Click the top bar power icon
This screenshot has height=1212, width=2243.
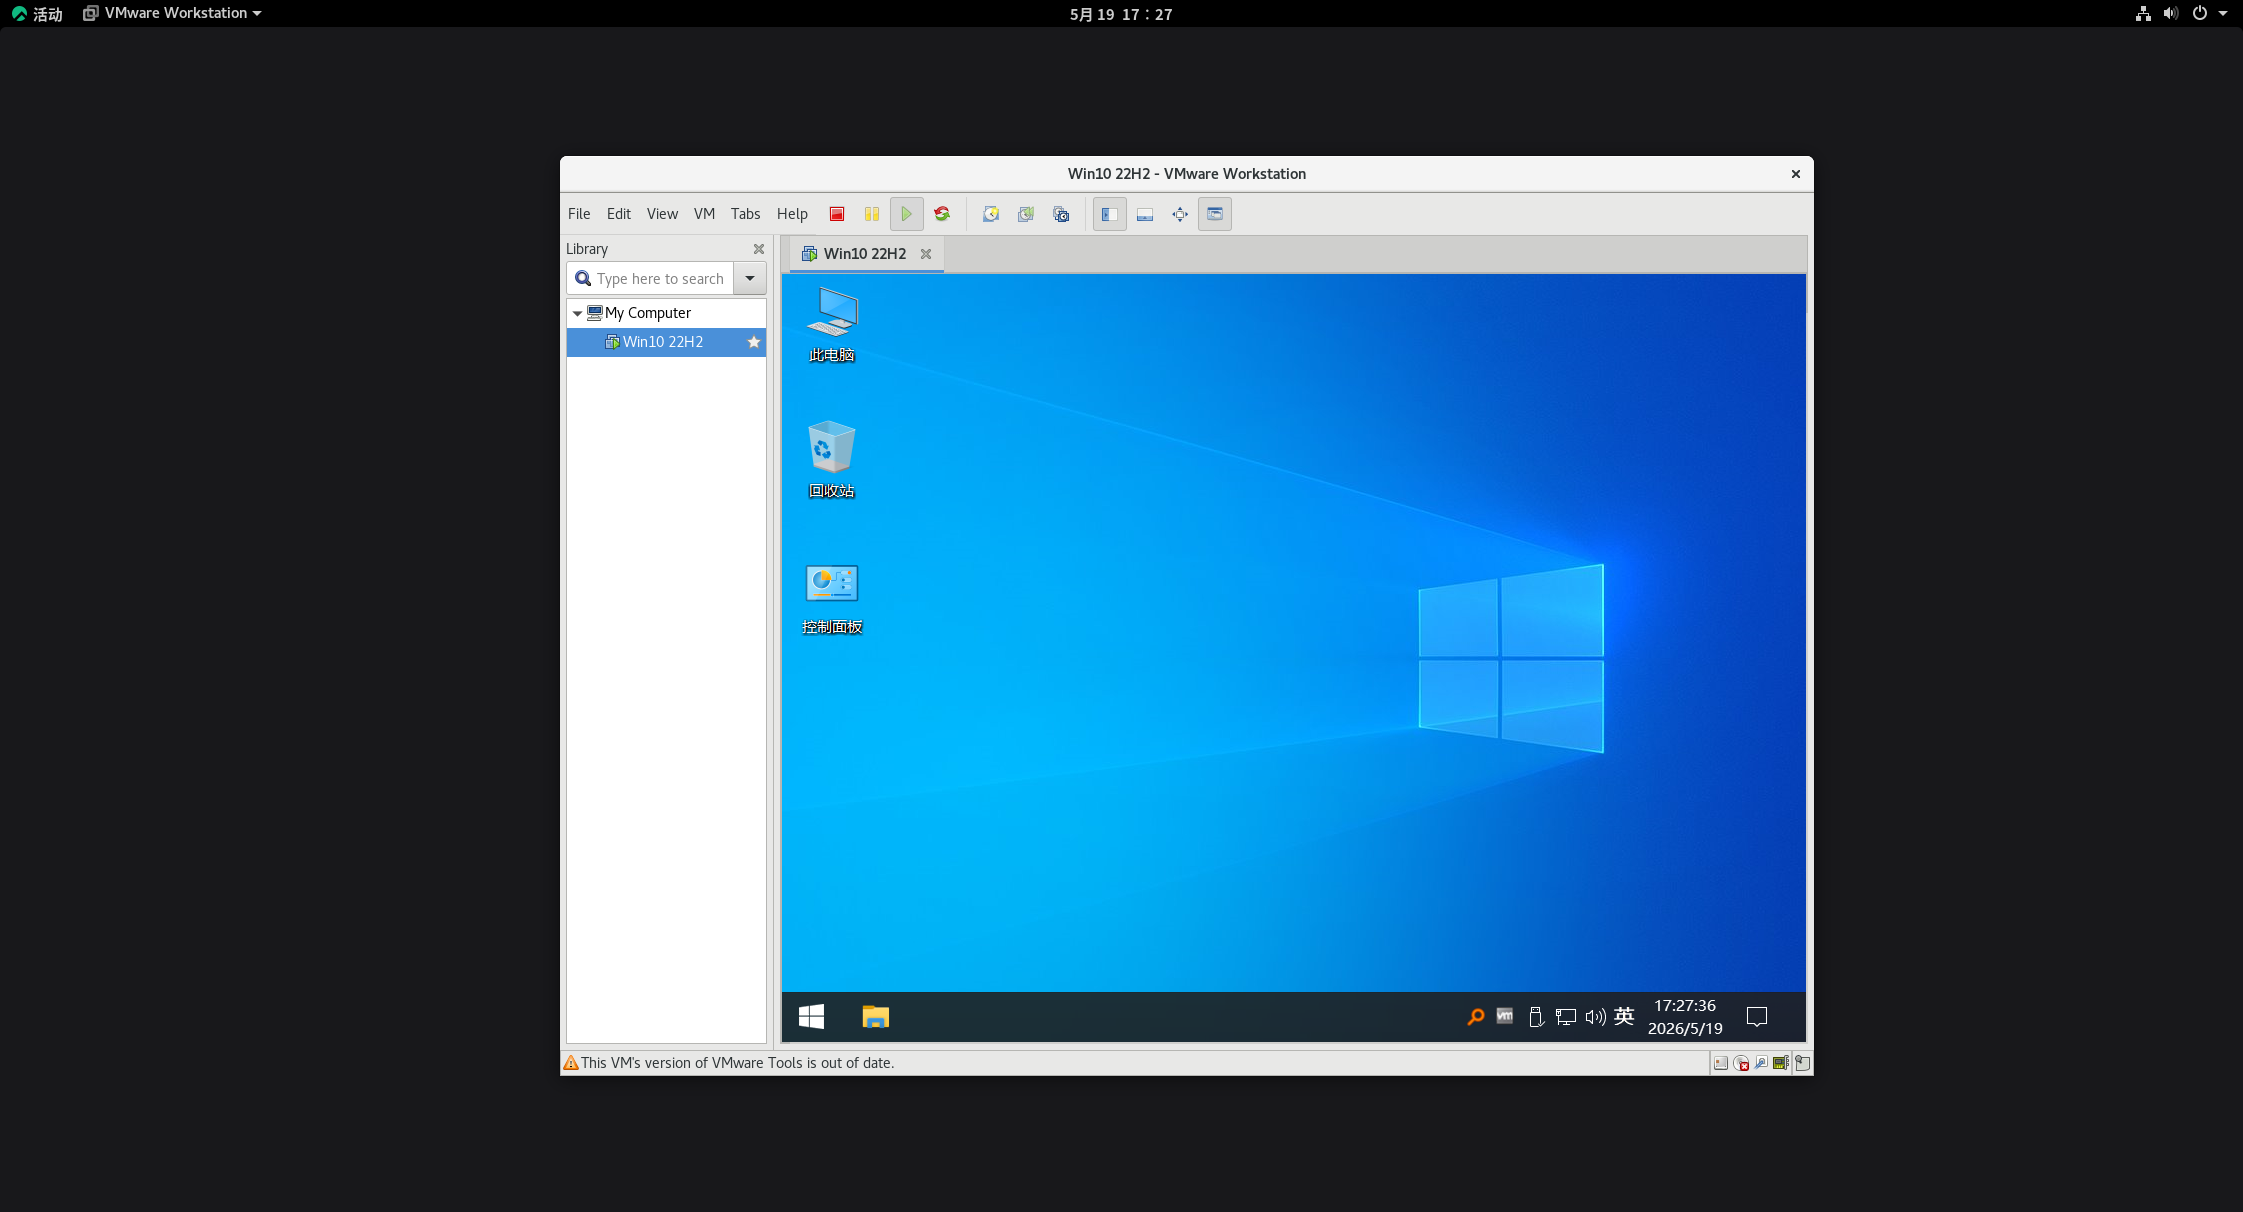pos(2200,14)
